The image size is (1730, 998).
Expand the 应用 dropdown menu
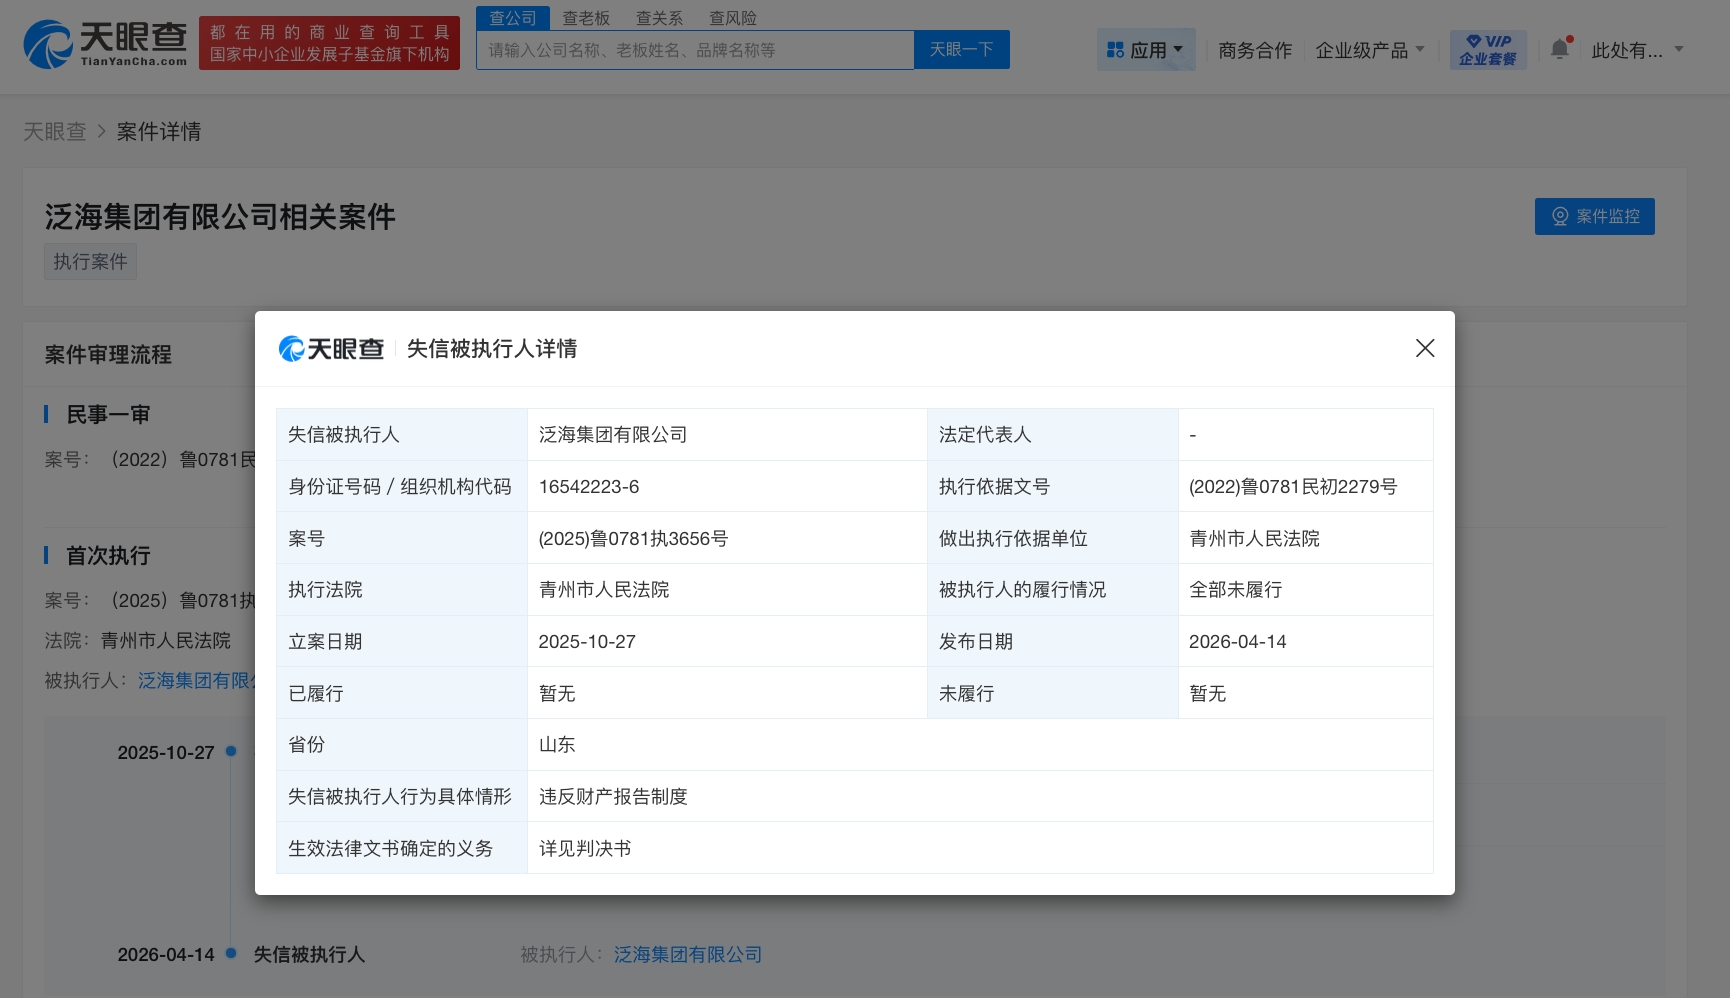(1146, 50)
